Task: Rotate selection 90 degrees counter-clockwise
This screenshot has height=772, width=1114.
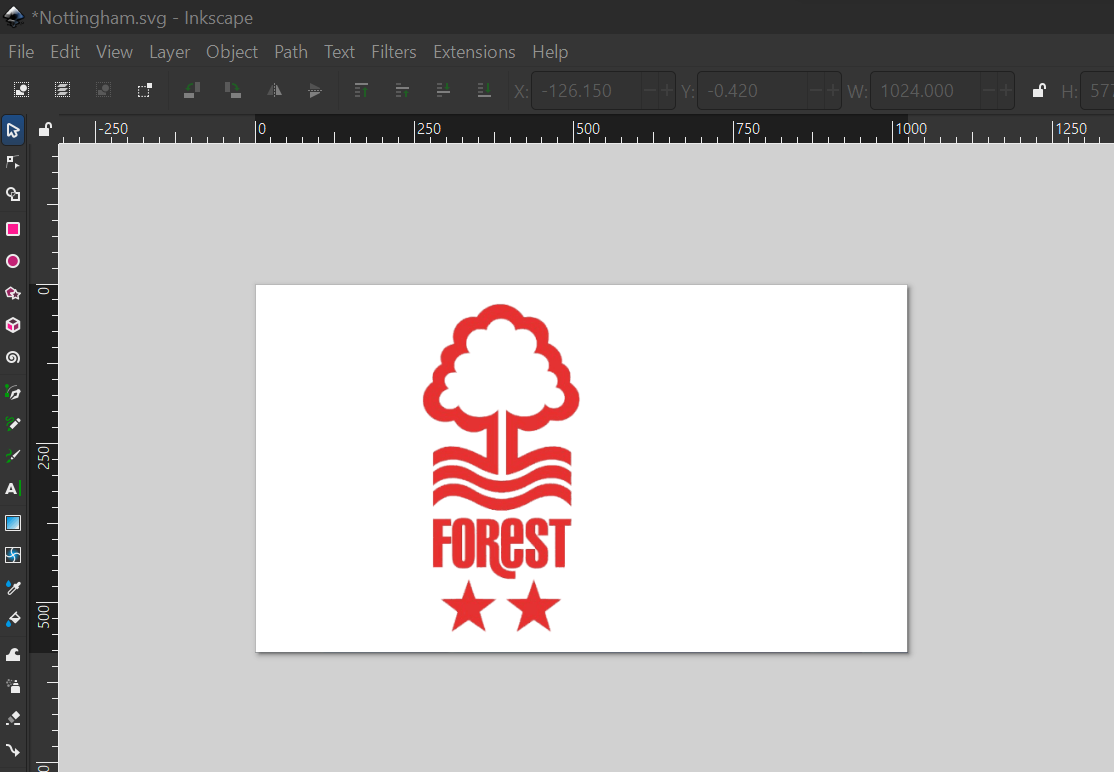Action: (x=192, y=90)
